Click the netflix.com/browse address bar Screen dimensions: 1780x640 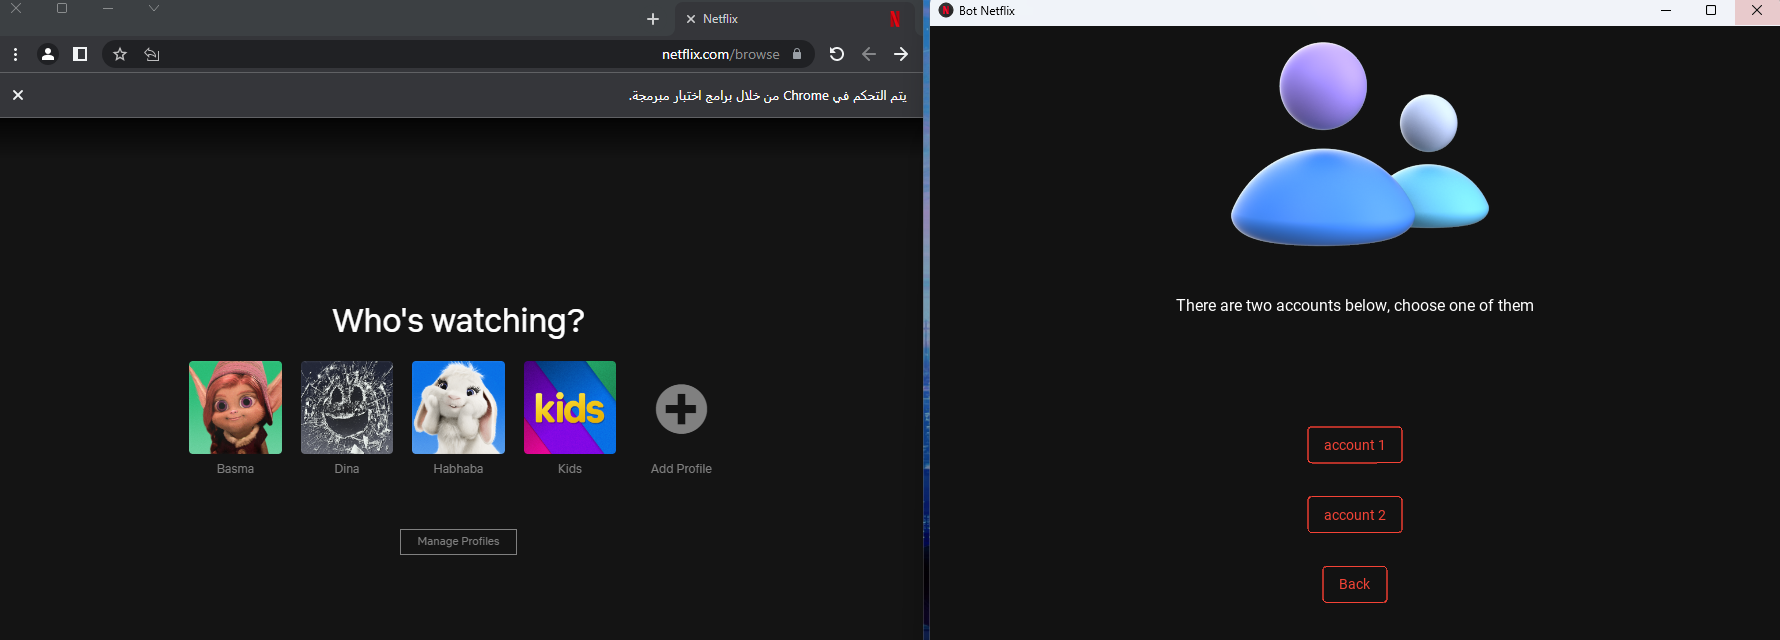(x=458, y=54)
